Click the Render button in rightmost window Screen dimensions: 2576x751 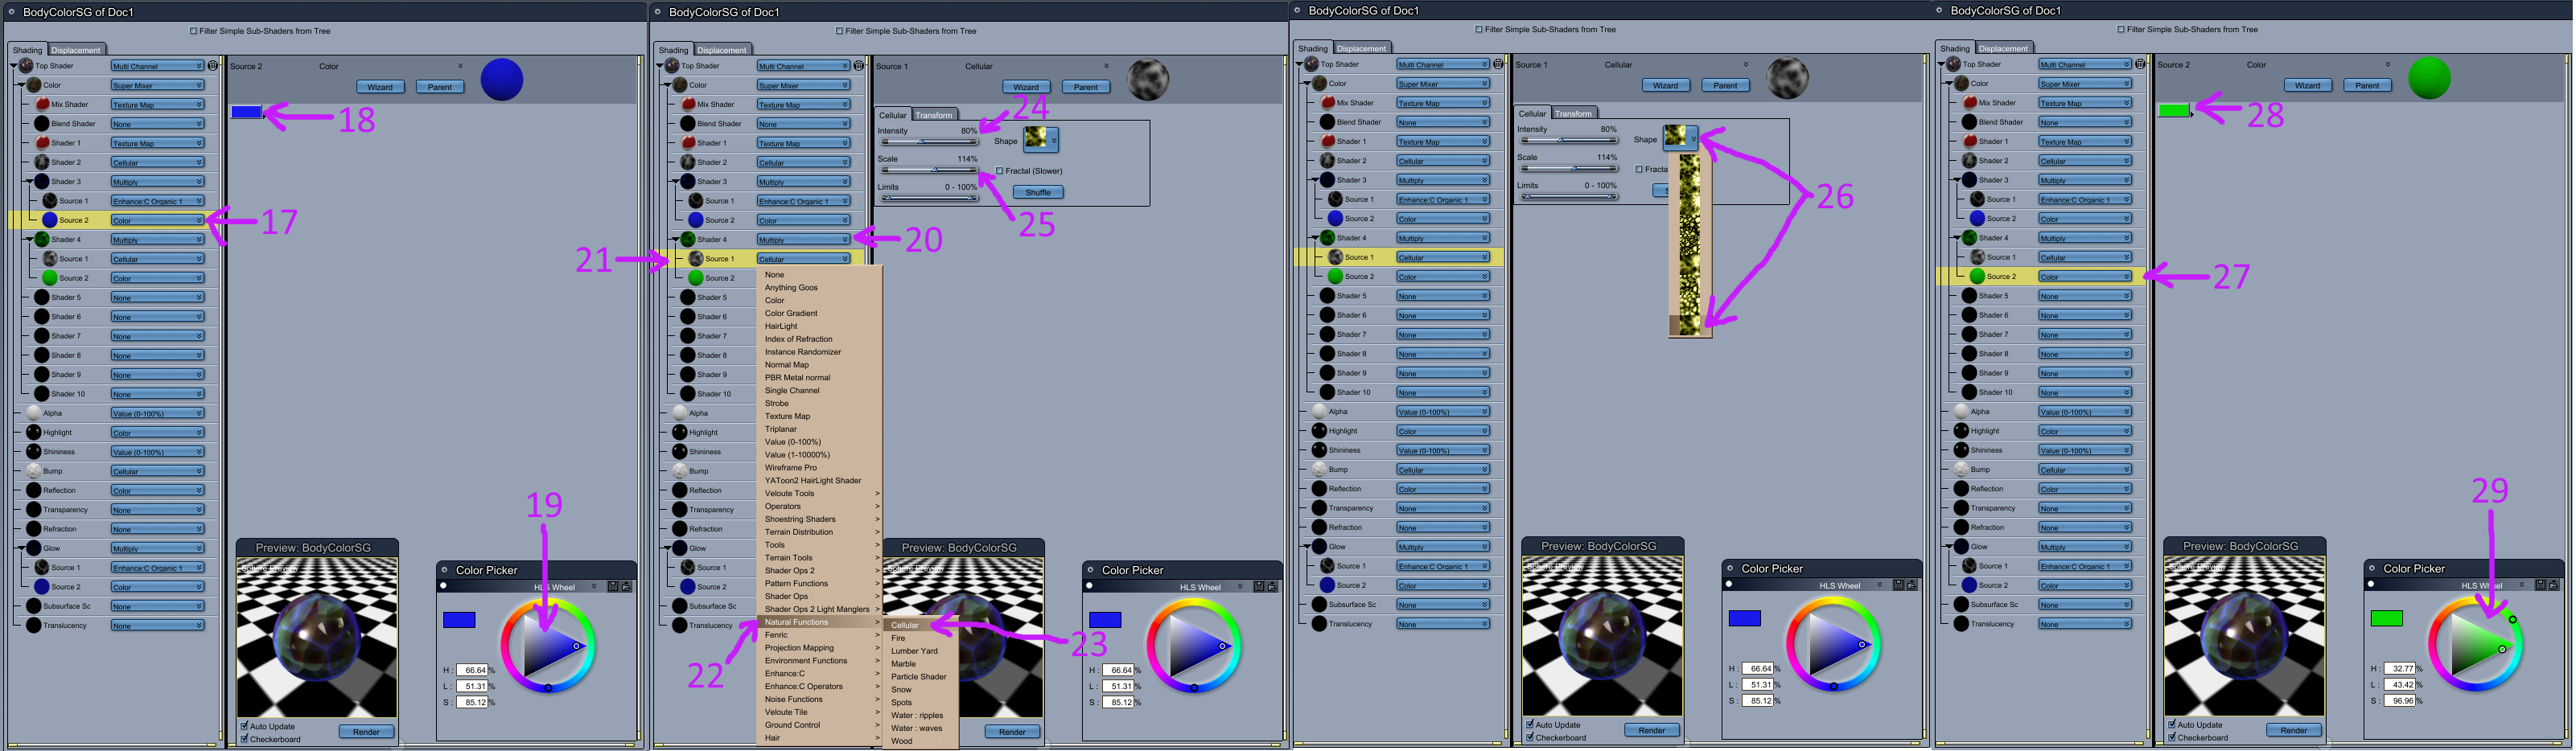click(2294, 730)
